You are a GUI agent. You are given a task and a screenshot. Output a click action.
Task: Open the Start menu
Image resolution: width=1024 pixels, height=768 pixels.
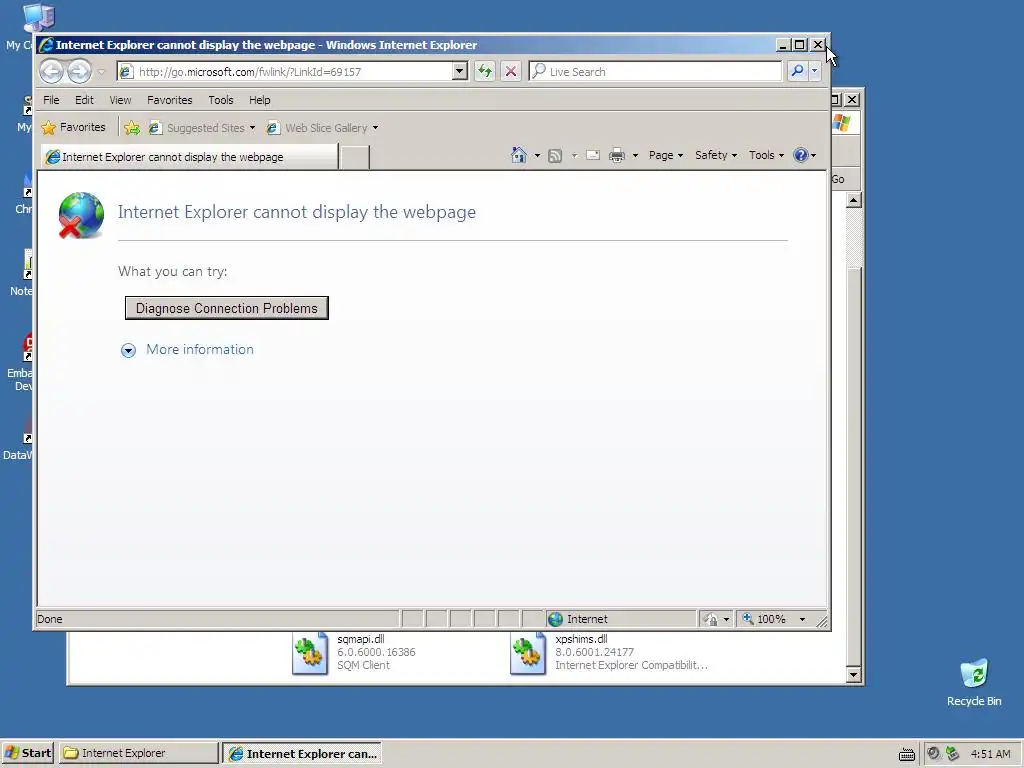pos(27,753)
